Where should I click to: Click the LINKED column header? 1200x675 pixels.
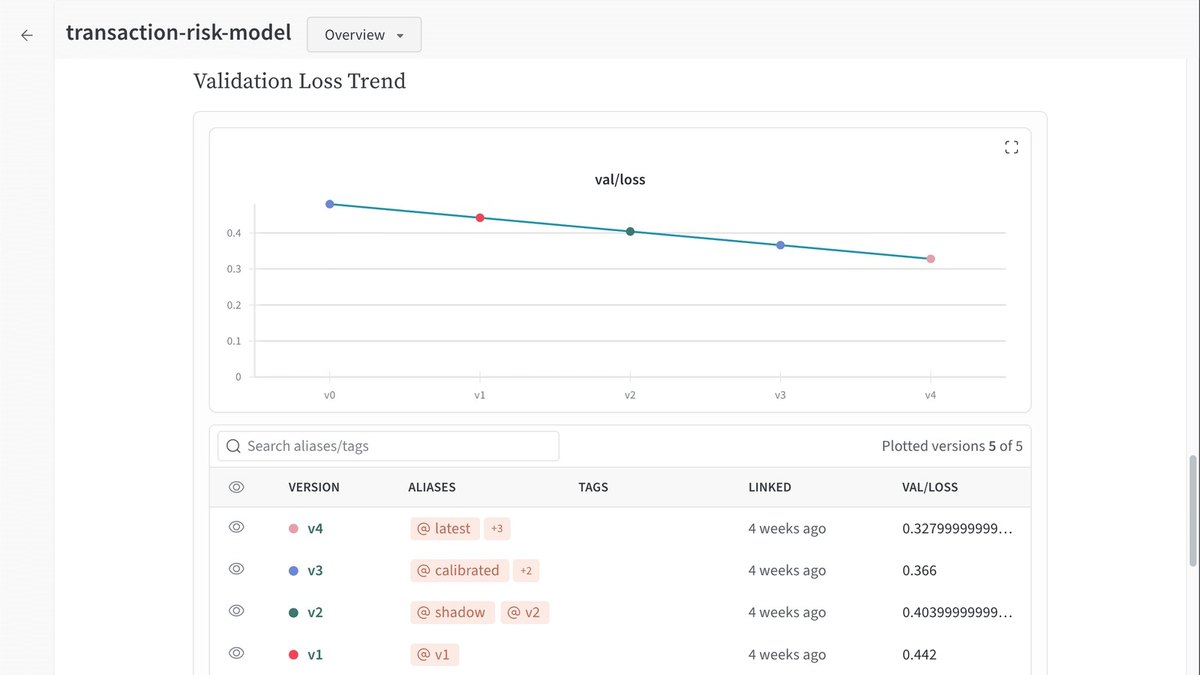tap(770, 487)
